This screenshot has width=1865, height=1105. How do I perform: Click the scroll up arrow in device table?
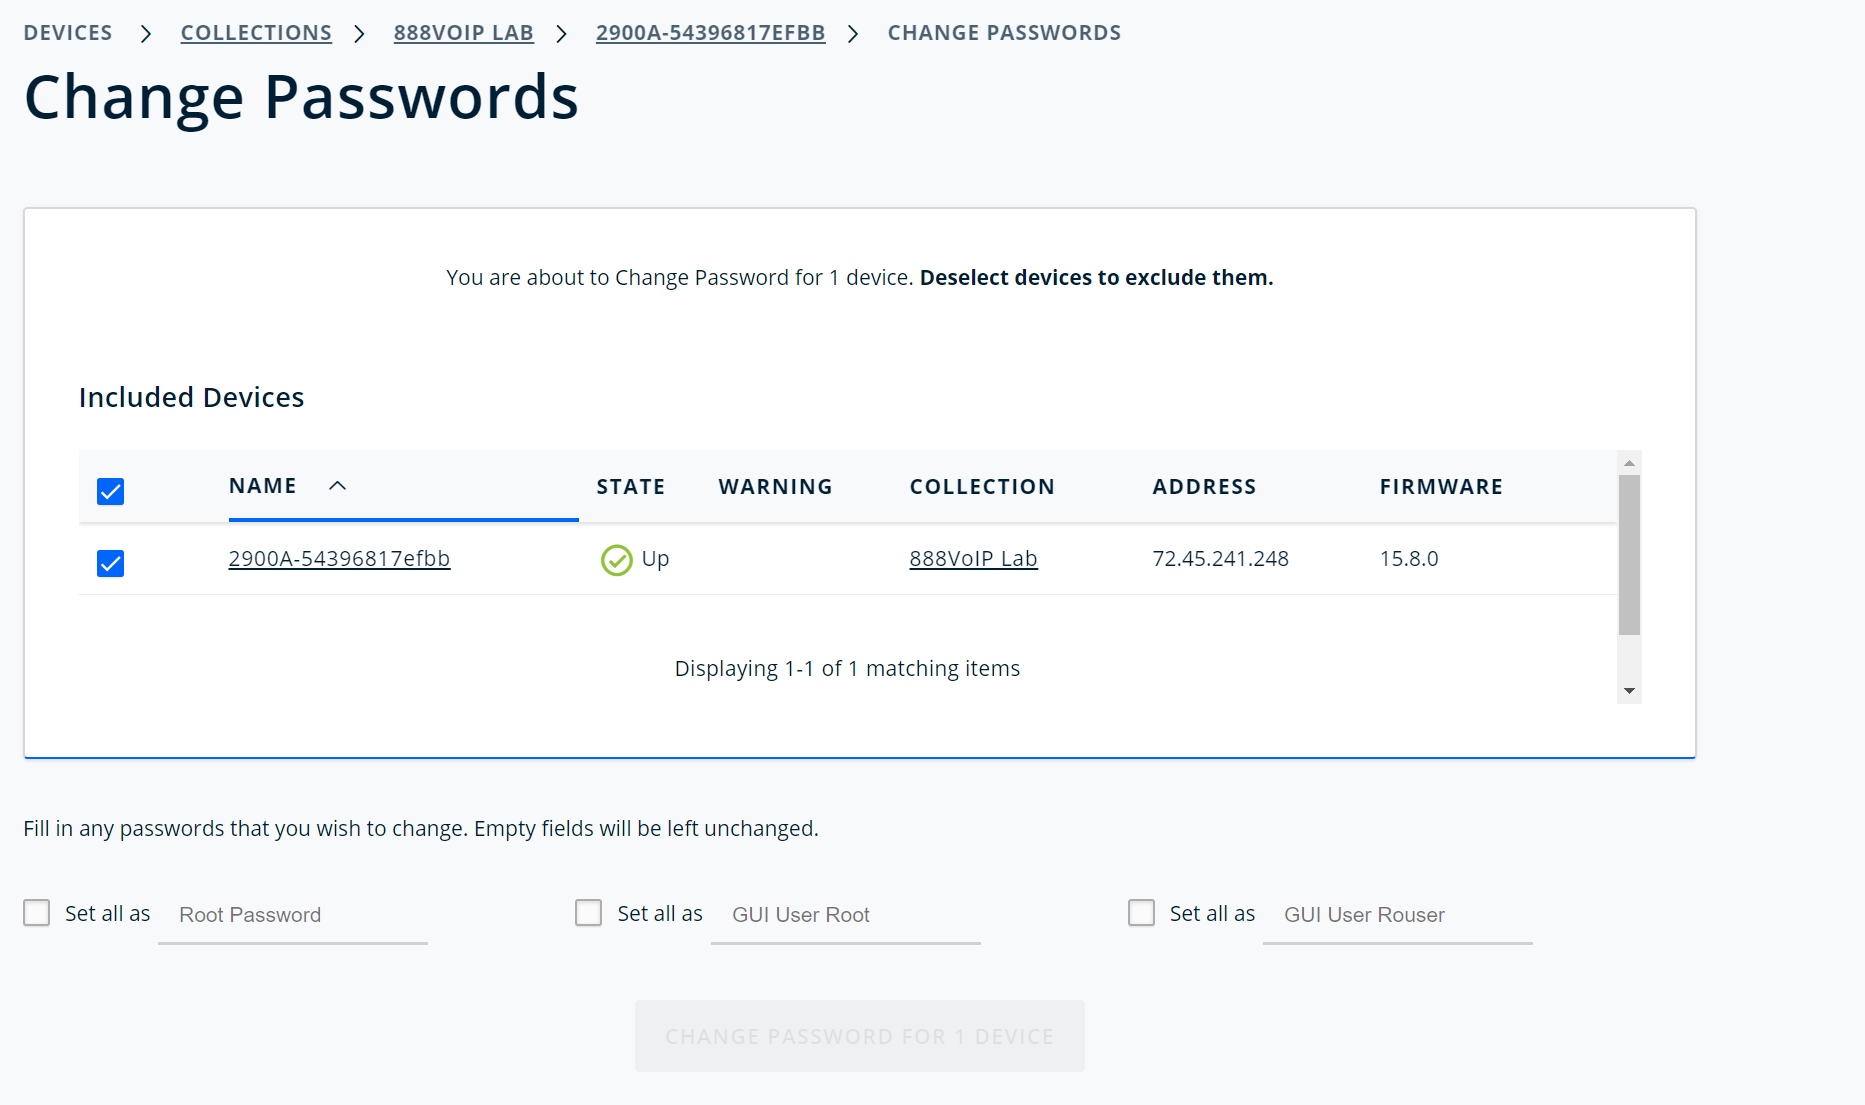point(1629,463)
